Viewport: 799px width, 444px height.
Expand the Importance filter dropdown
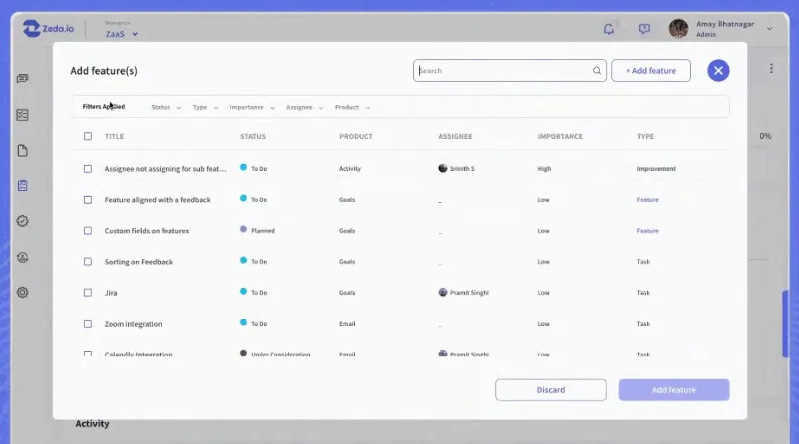pos(252,108)
